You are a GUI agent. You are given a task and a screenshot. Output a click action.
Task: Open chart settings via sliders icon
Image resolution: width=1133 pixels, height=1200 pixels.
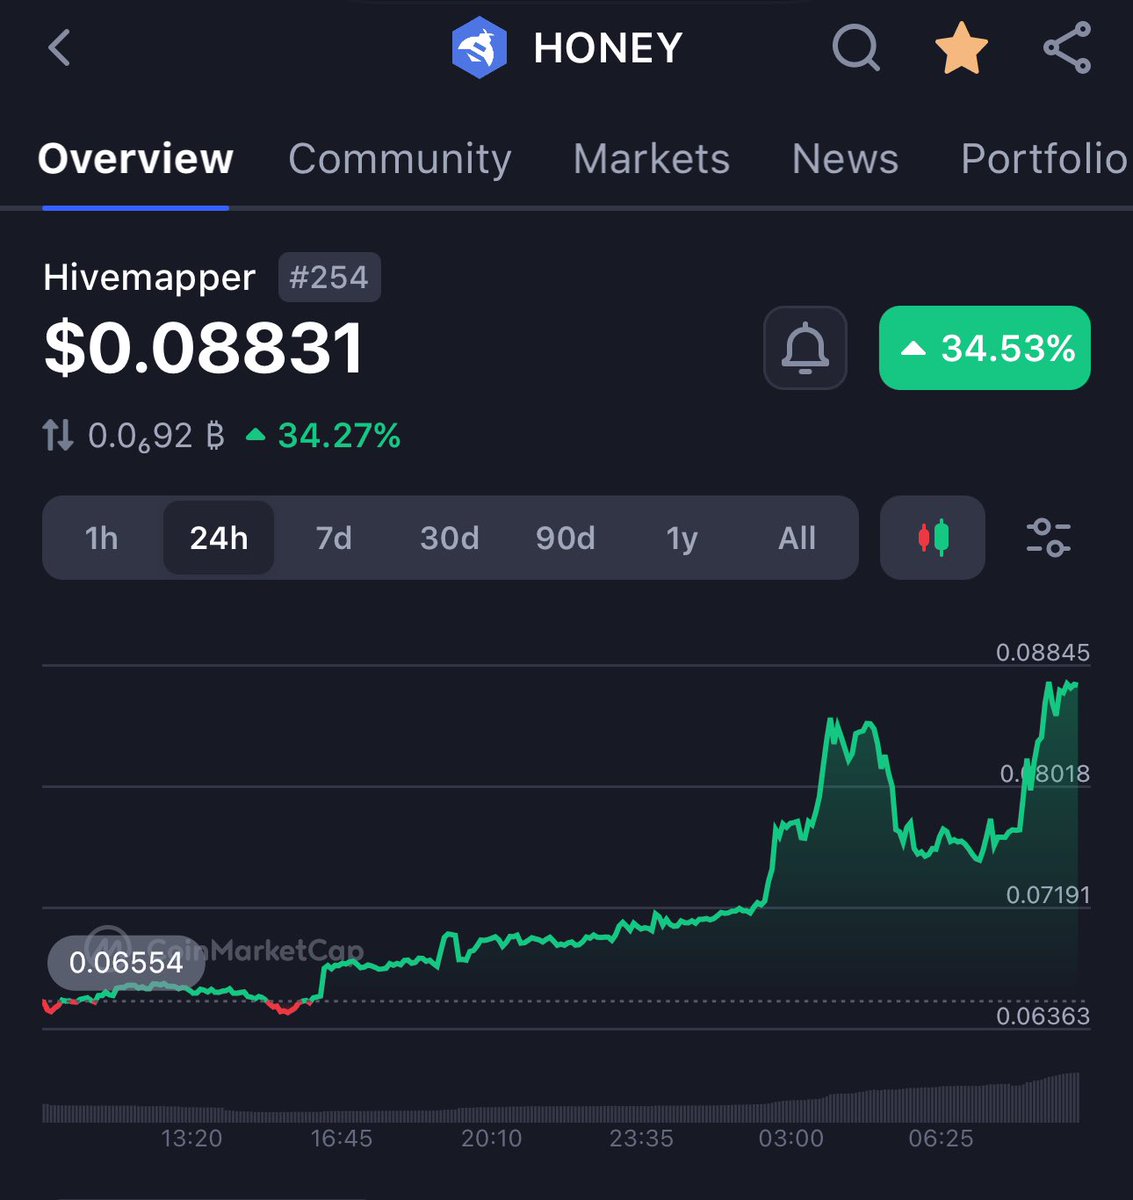(x=1048, y=538)
